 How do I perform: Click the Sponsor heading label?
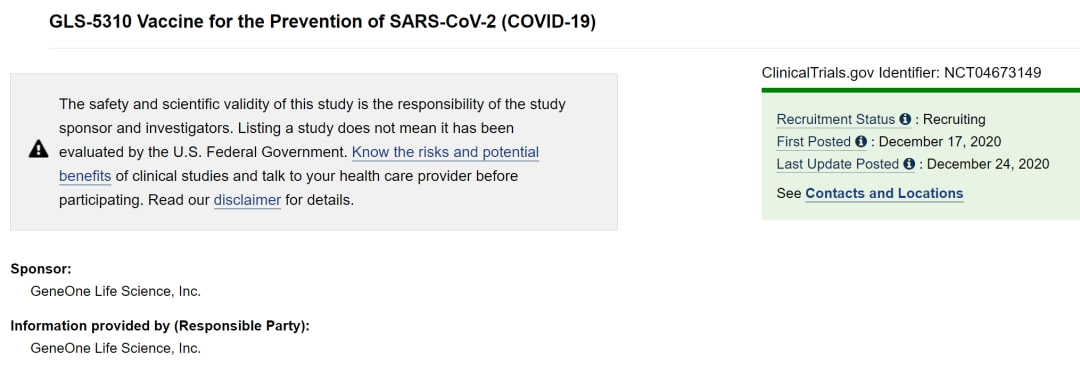tap(41, 269)
